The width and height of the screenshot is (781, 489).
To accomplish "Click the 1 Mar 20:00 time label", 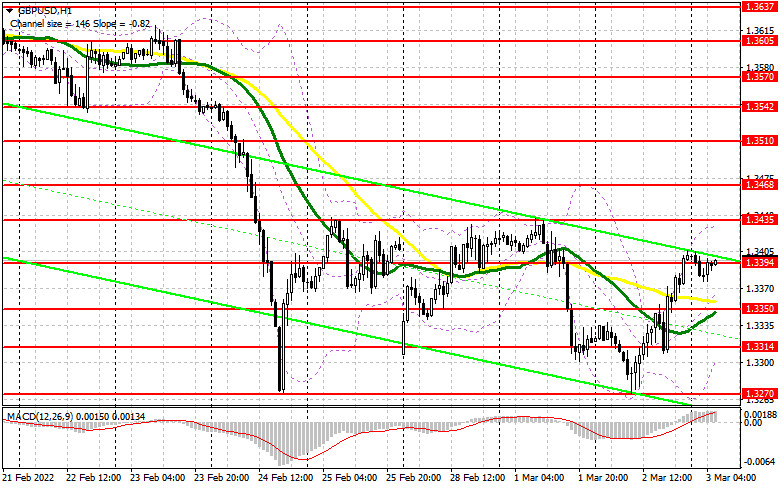I will click(603, 478).
